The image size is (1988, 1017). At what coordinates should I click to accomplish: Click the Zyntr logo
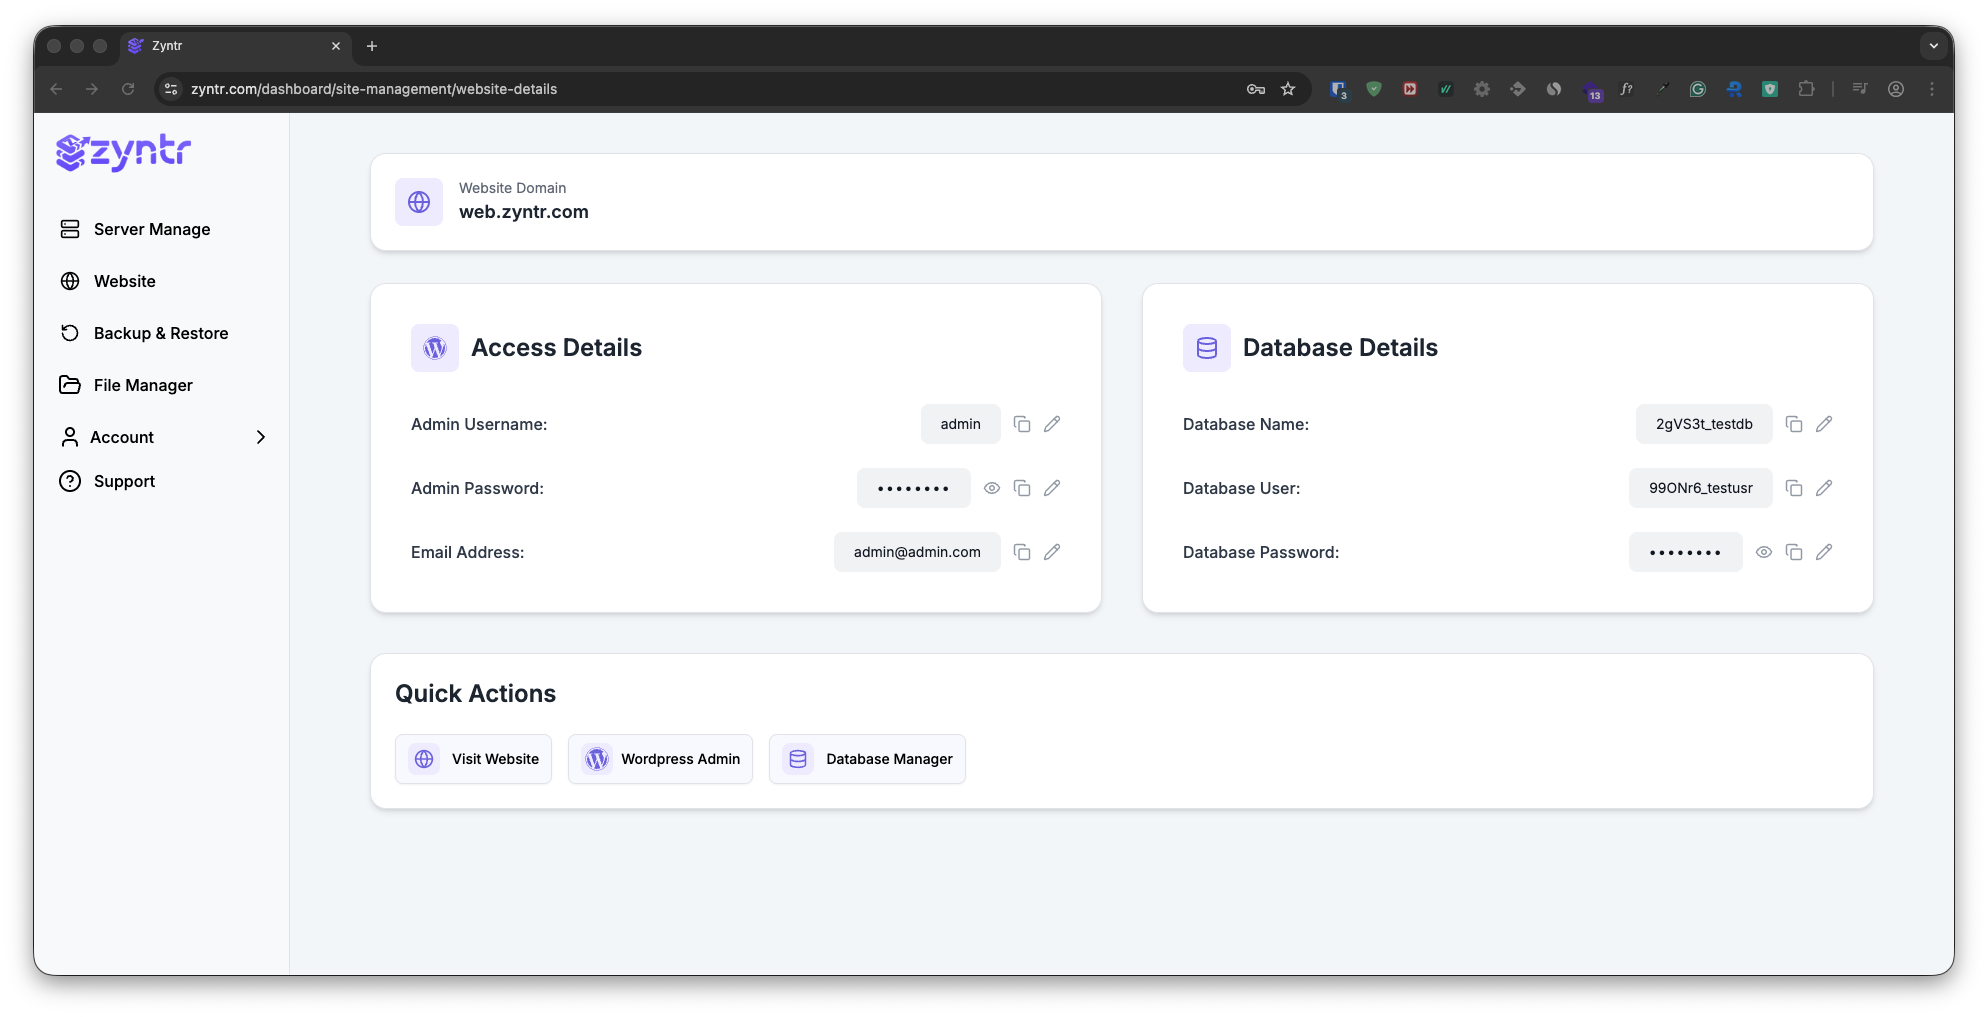click(123, 152)
